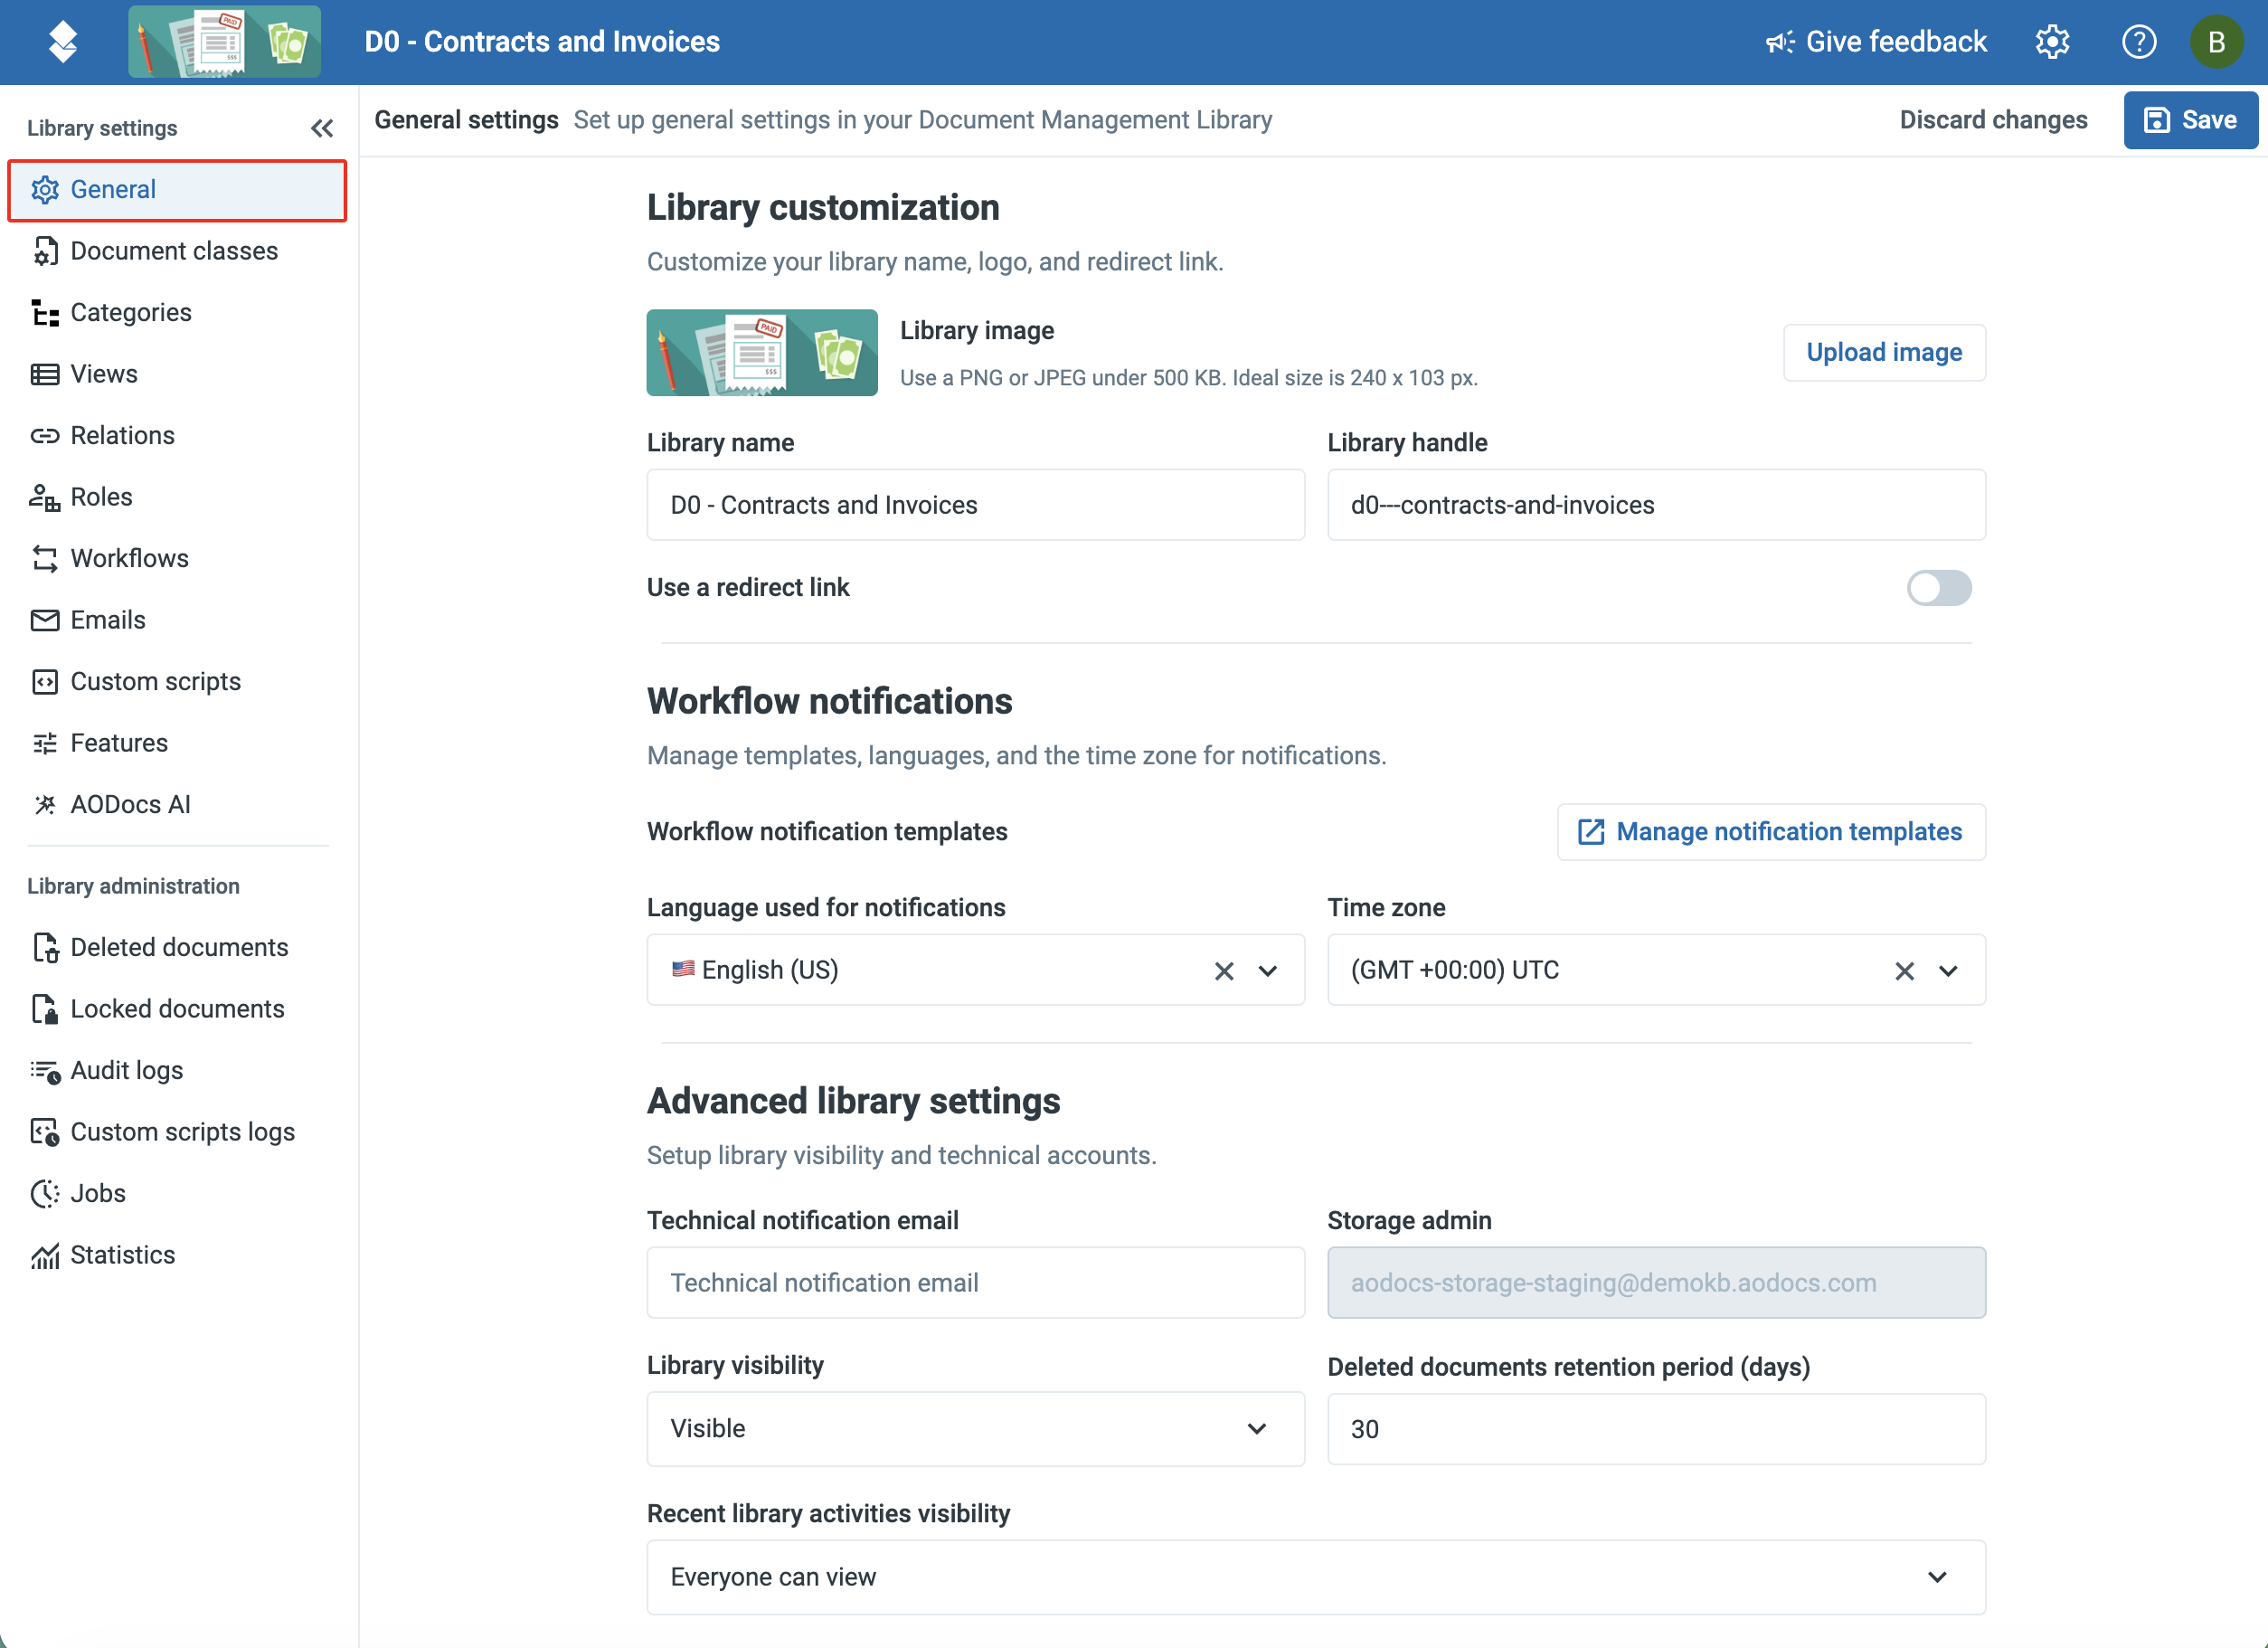This screenshot has width=2268, height=1648.
Task: Click the General gear icon in sidebar
Action: (45, 190)
